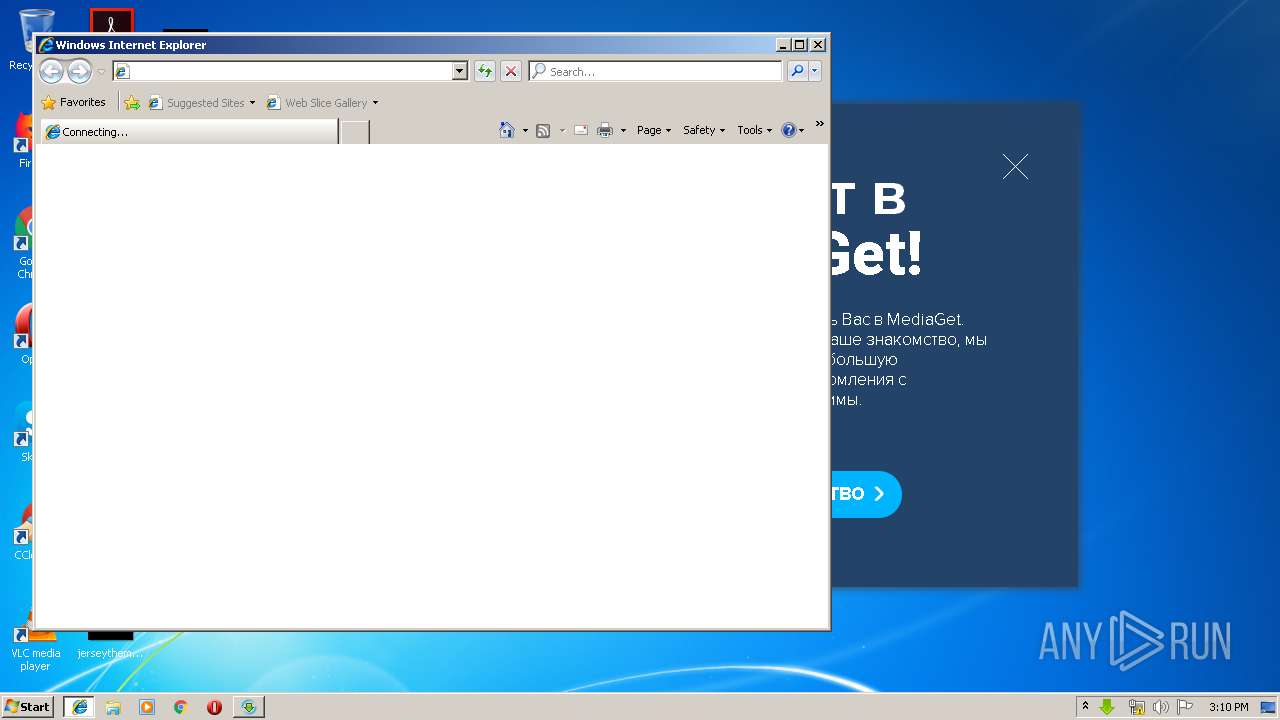Refresh the page with the green arrows icon
Screen dimensions: 1280x720
485,71
